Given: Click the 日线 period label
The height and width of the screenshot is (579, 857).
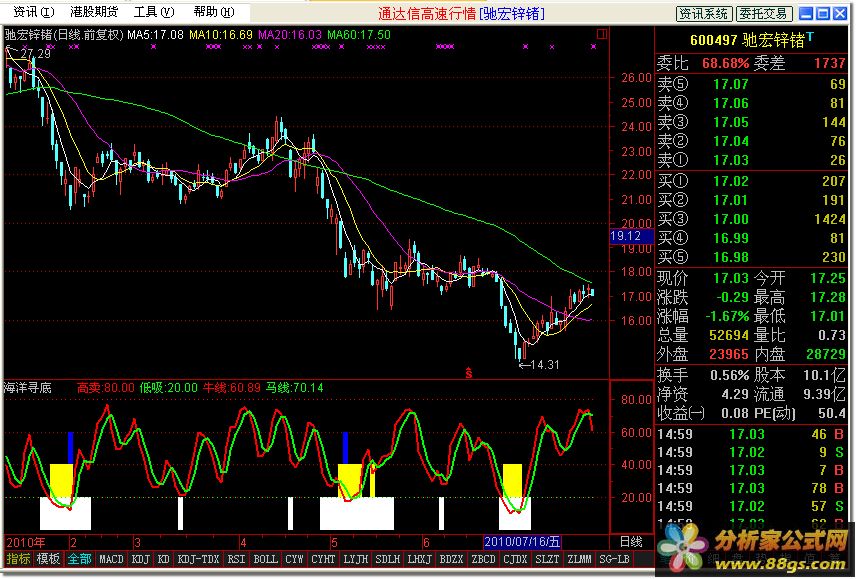Looking at the screenshot, I should click(x=631, y=542).
